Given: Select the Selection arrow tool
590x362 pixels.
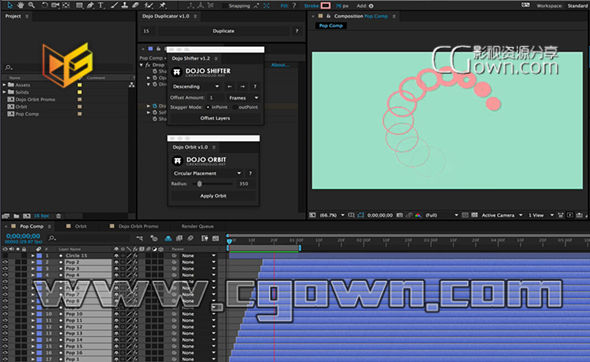Looking at the screenshot, I should [x=10, y=5].
